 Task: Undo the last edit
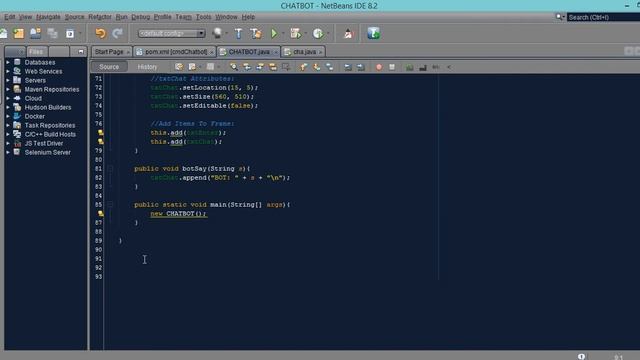(x=100, y=33)
